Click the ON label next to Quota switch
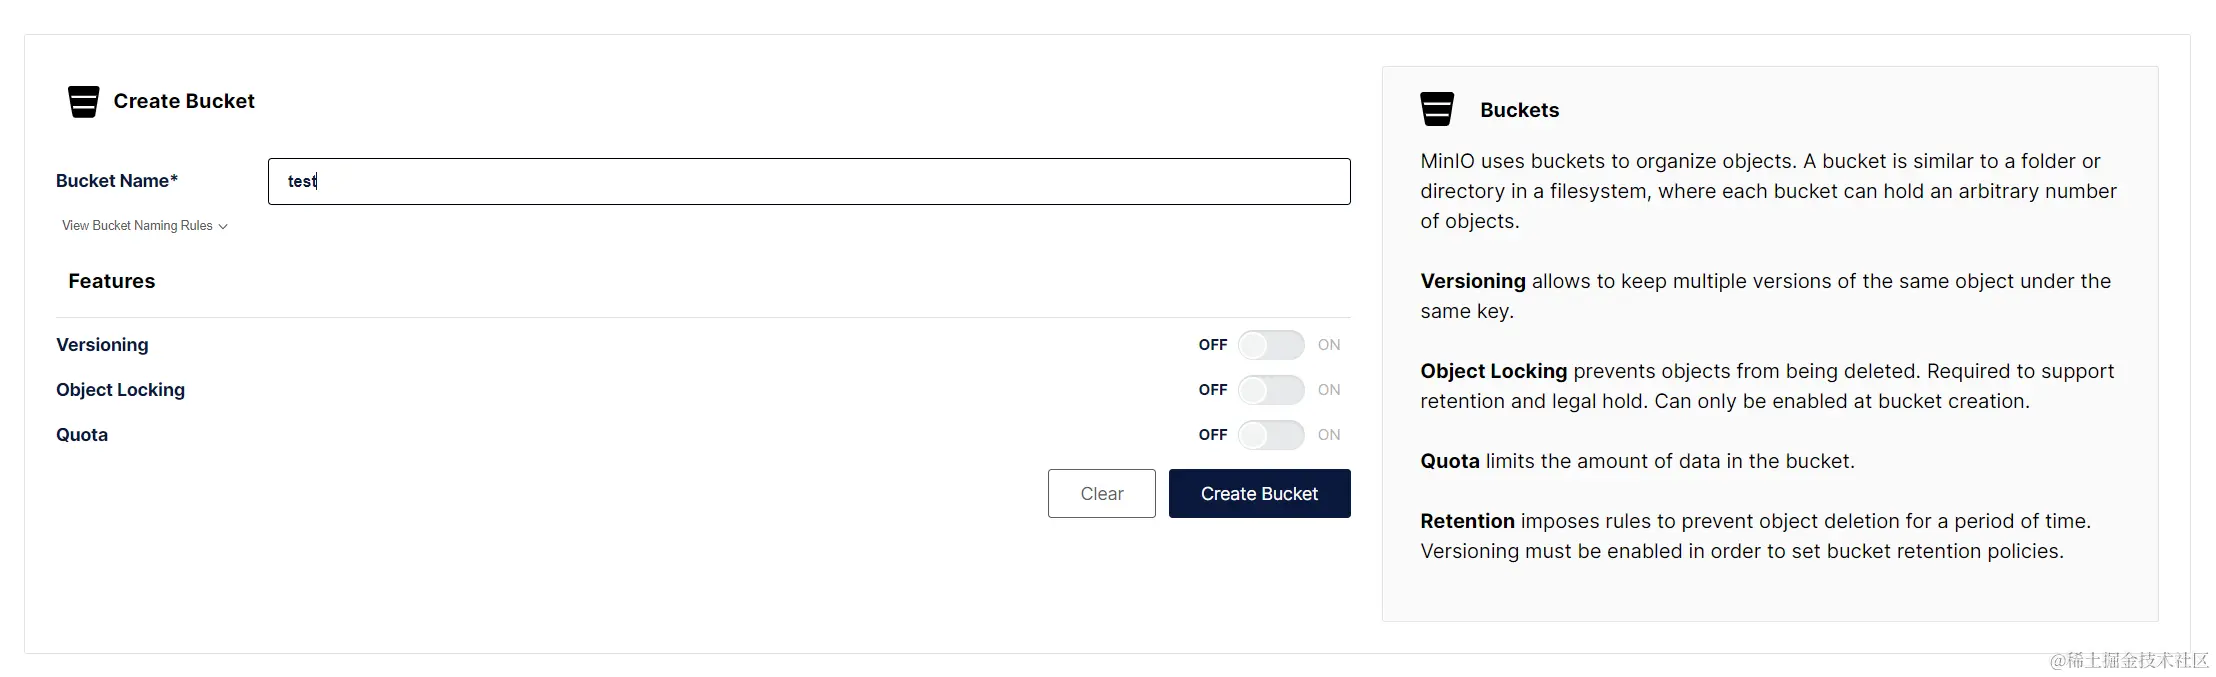The width and height of the screenshot is (2216, 677). [x=1328, y=435]
